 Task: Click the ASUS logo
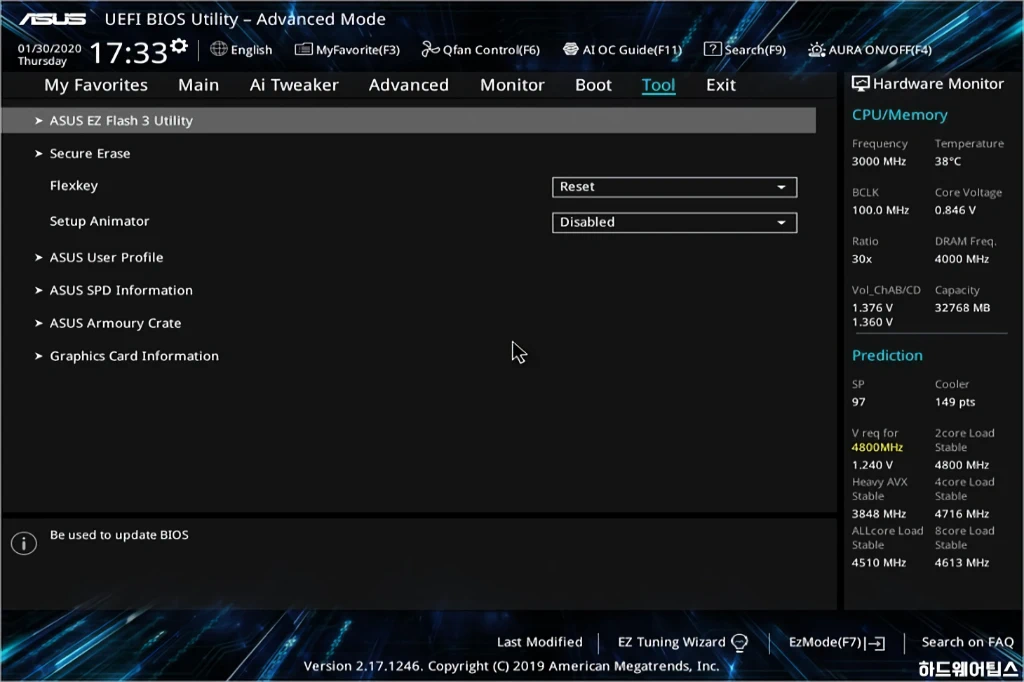(53, 19)
